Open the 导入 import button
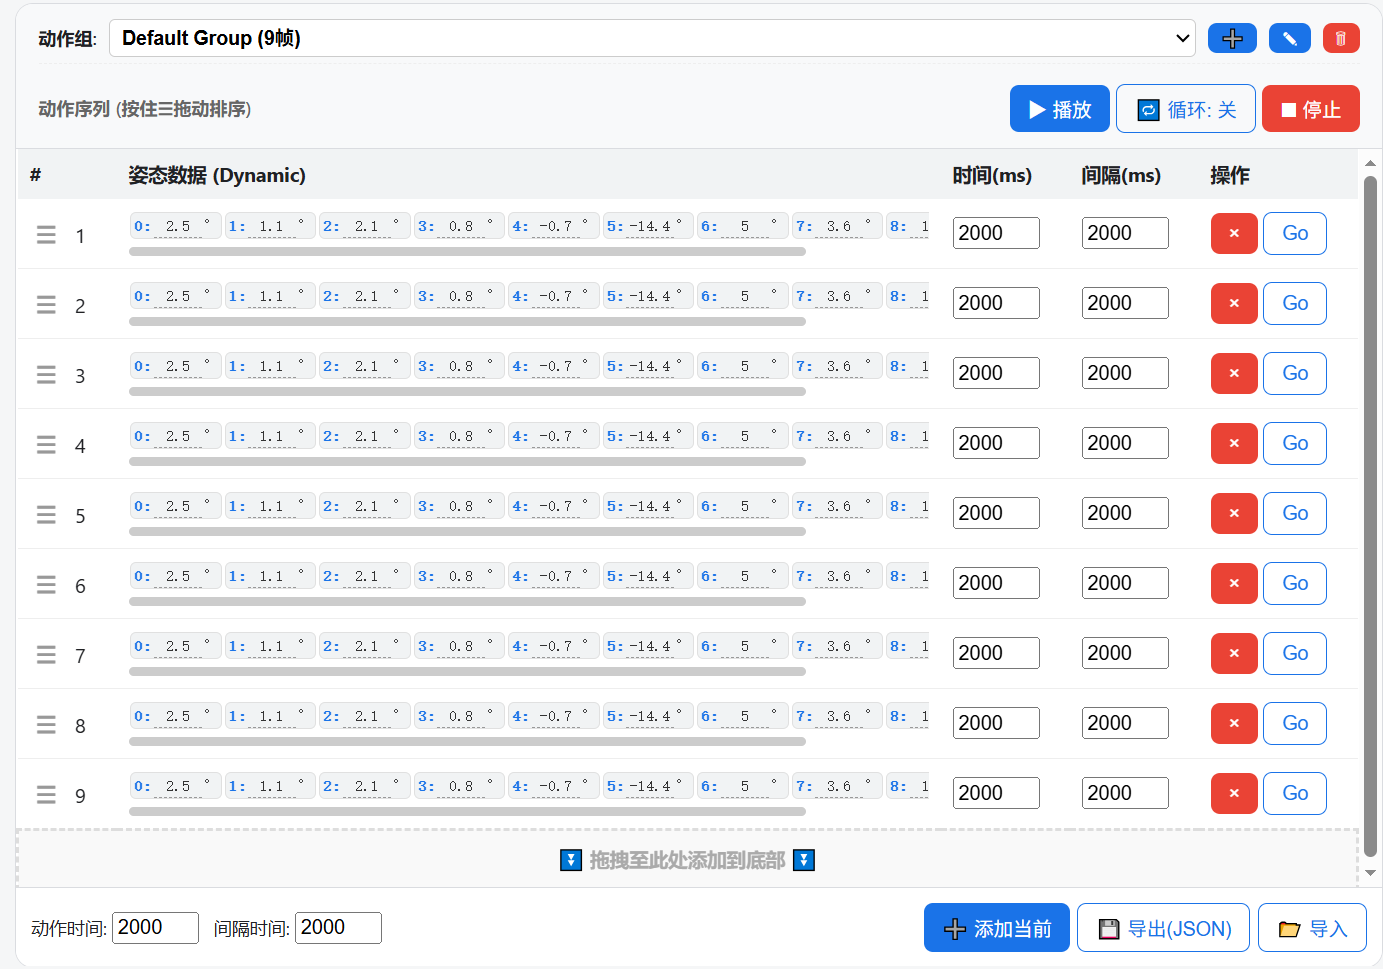This screenshot has height=969, width=1383. pyautogui.click(x=1312, y=928)
